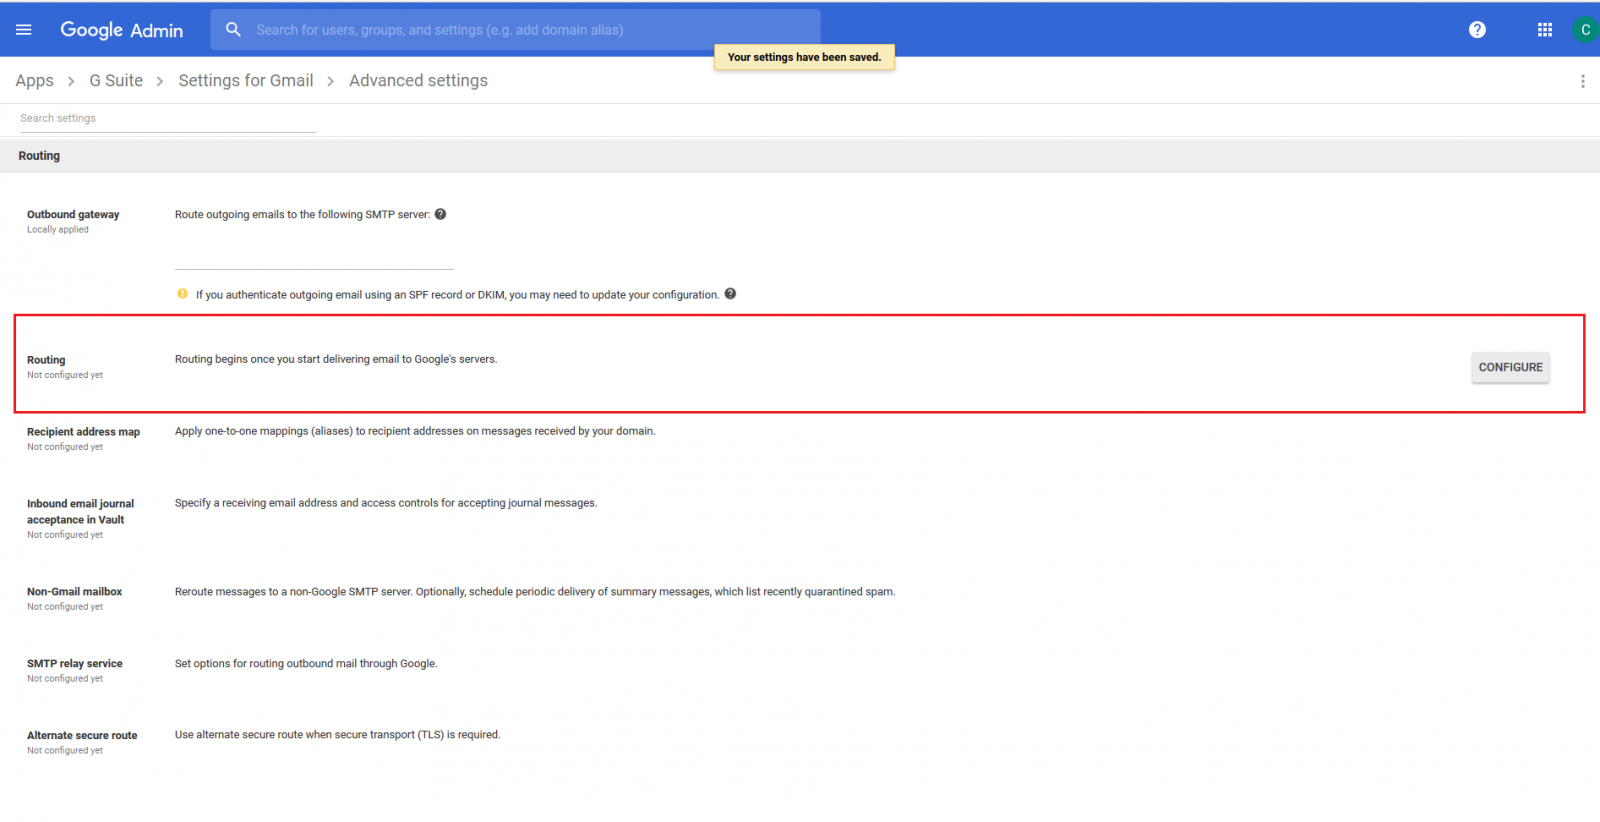Select the SMTP relay service setting
The height and width of the screenshot is (822, 1600).
click(75, 664)
